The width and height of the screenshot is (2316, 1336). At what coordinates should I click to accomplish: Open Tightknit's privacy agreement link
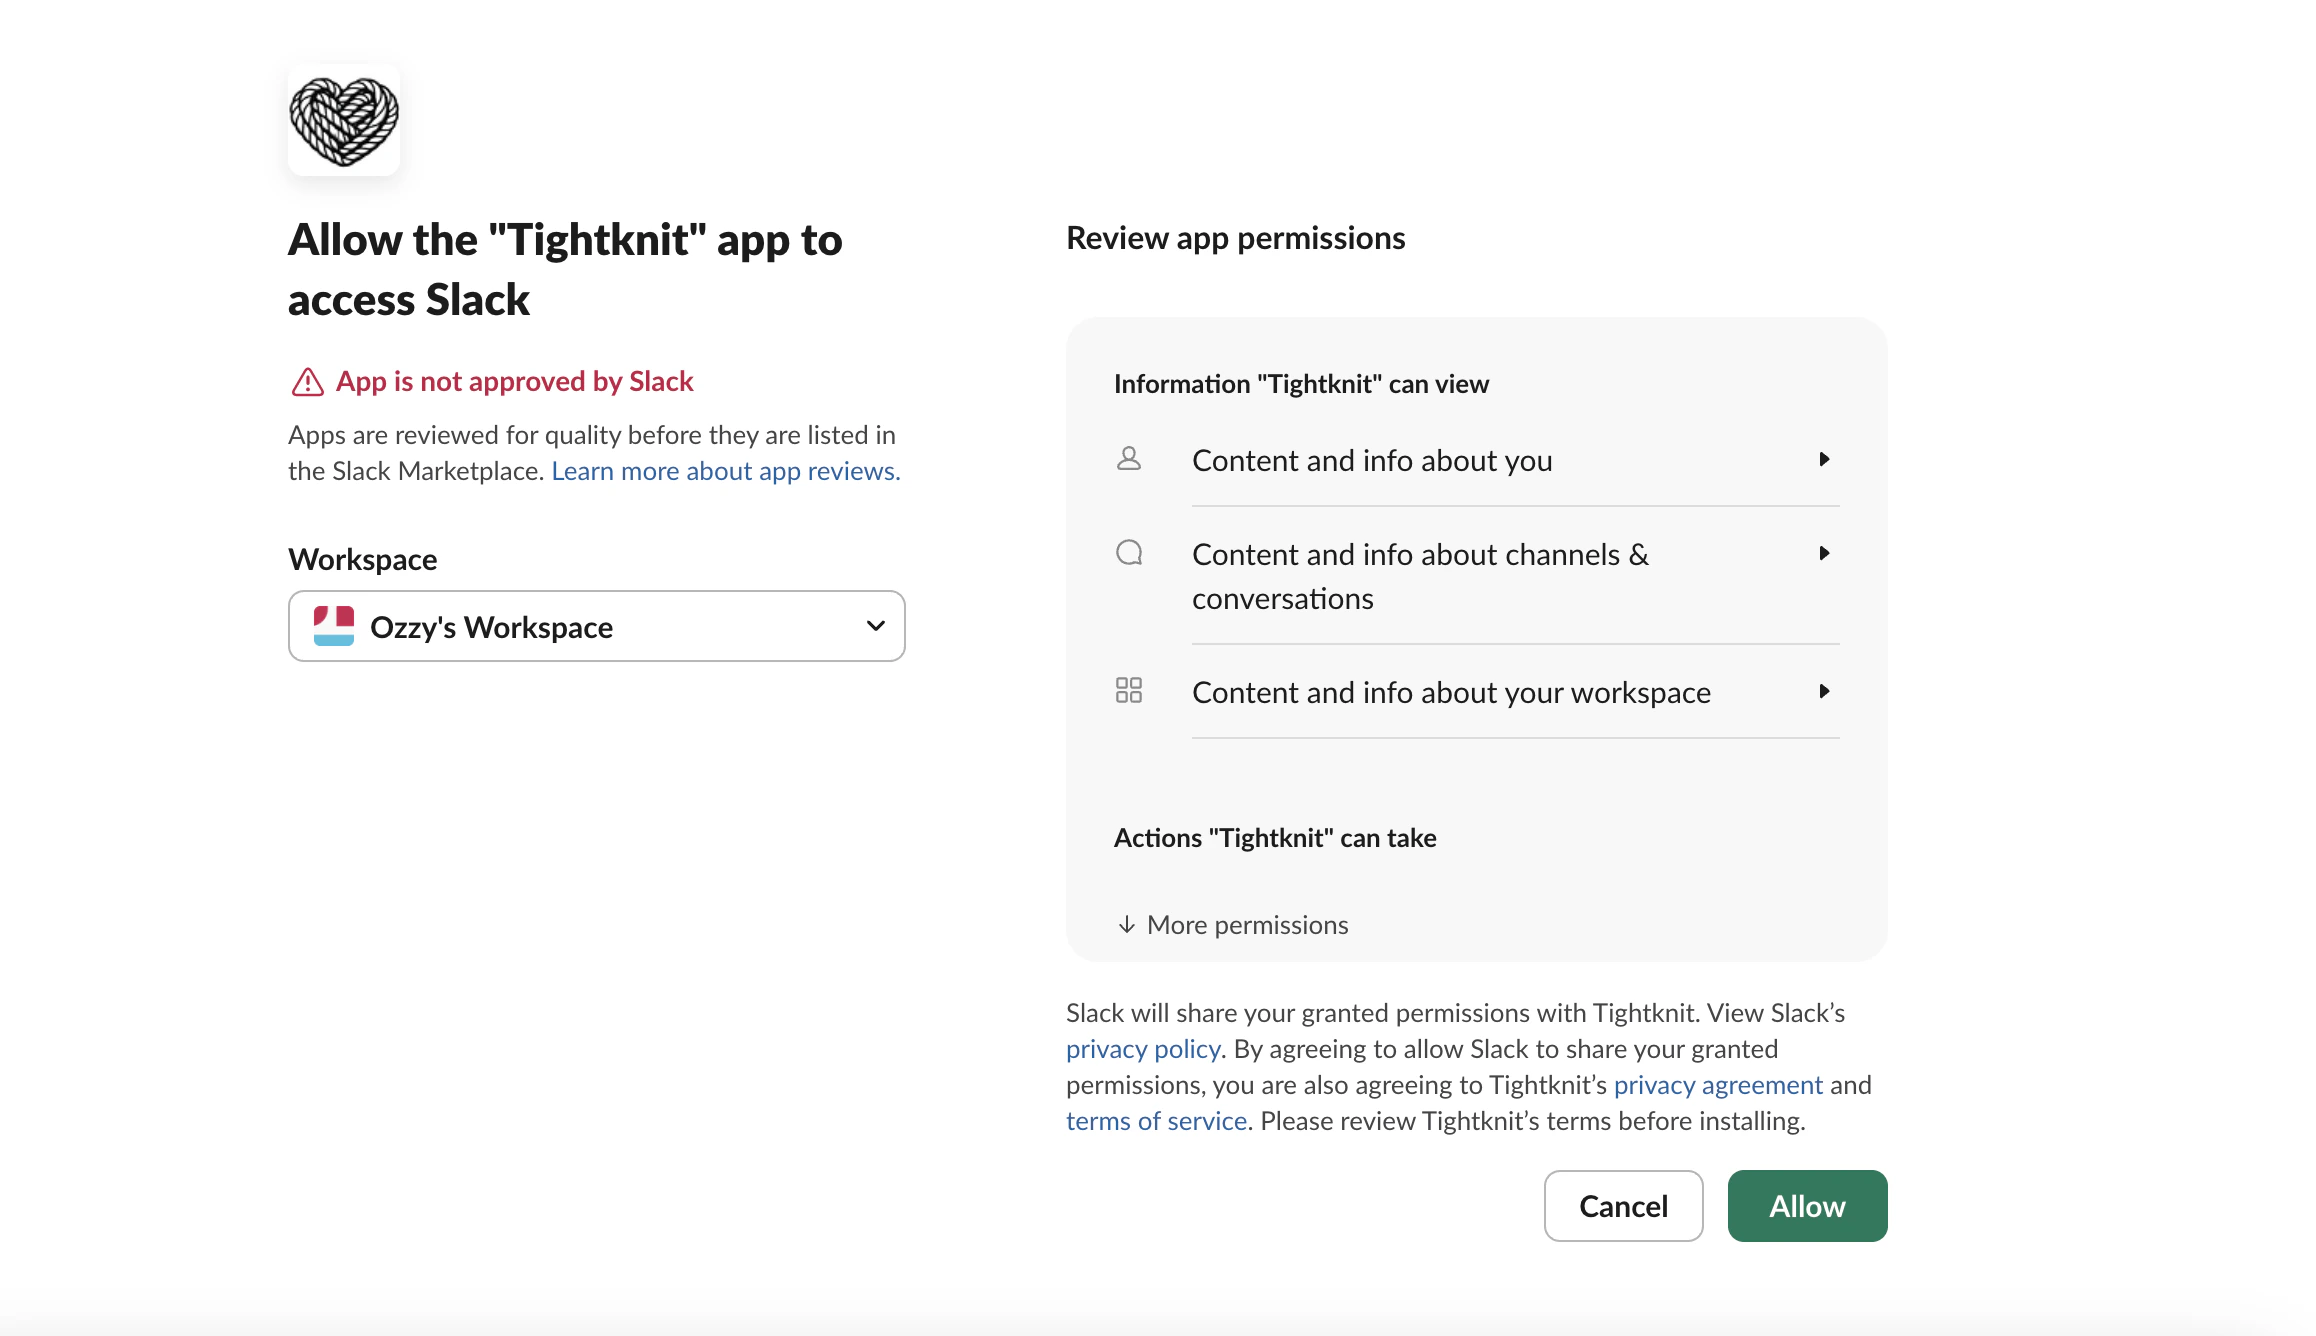pos(1718,1085)
